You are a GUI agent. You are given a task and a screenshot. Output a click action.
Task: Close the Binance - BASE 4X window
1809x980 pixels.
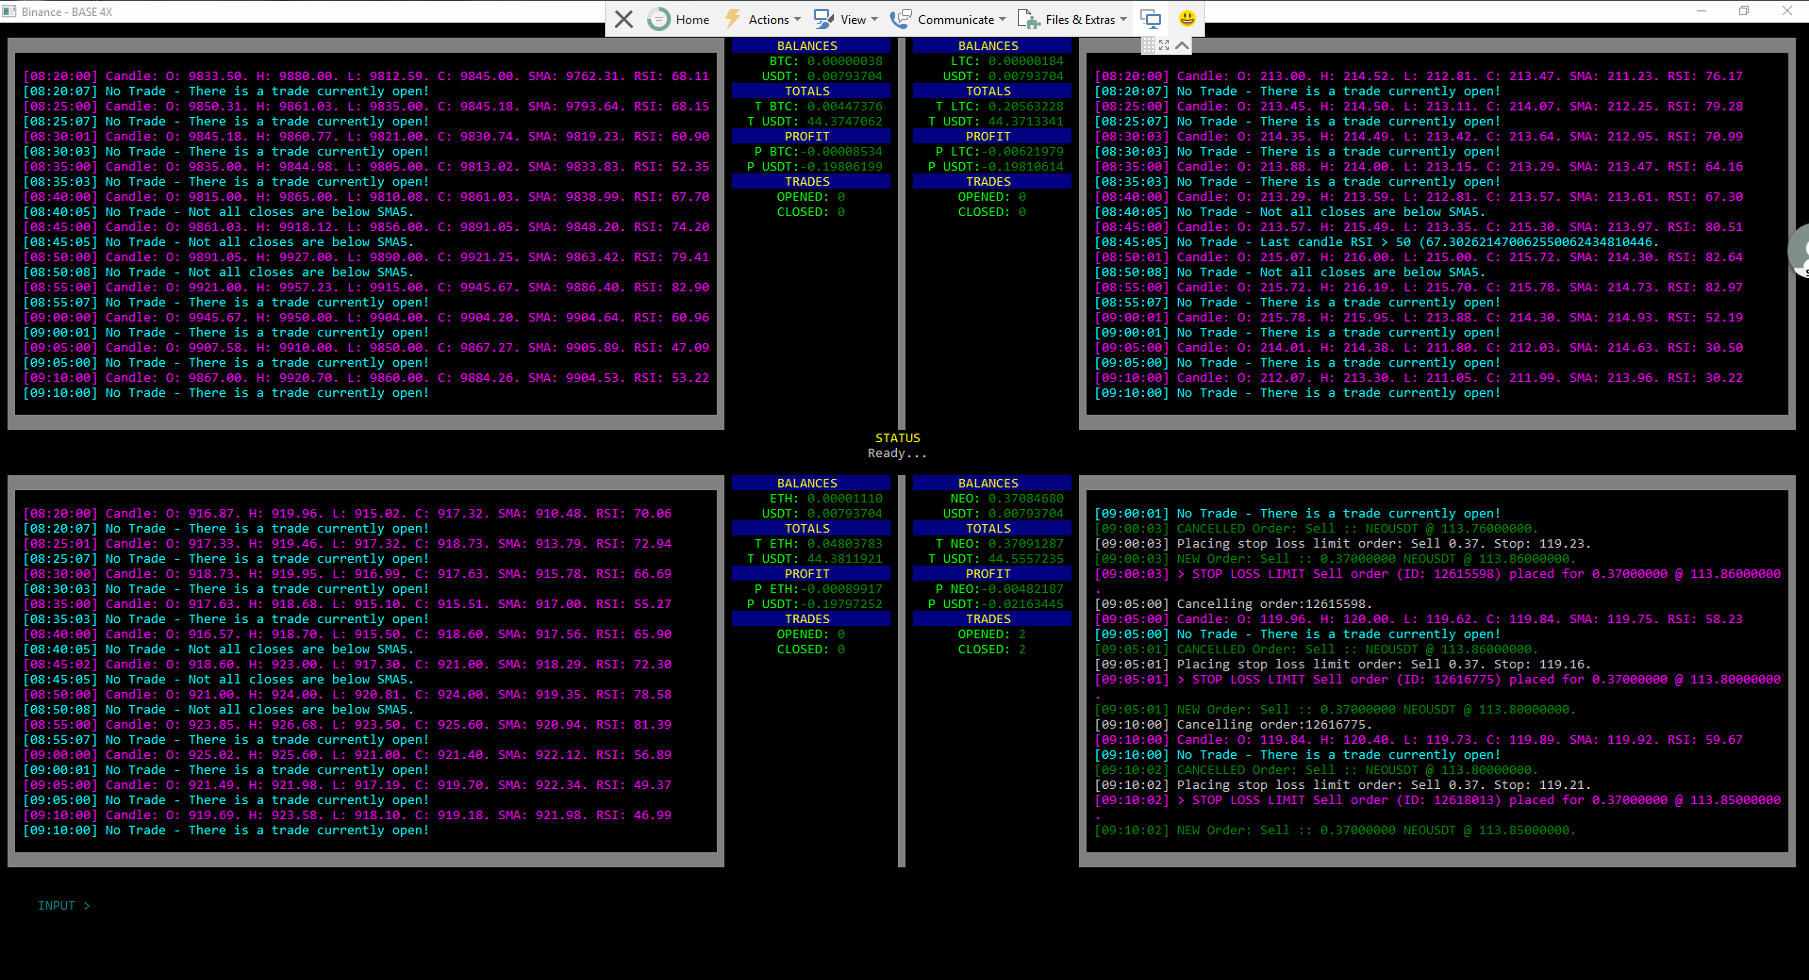1787,11
